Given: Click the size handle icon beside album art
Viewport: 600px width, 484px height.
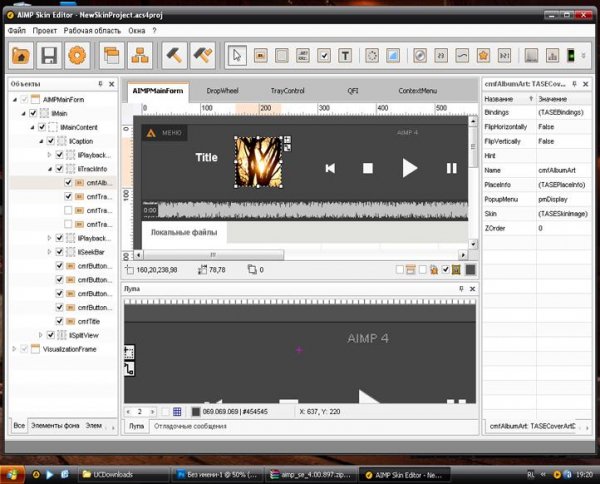Looking at the screenshot, I should [x=287, y=140].
